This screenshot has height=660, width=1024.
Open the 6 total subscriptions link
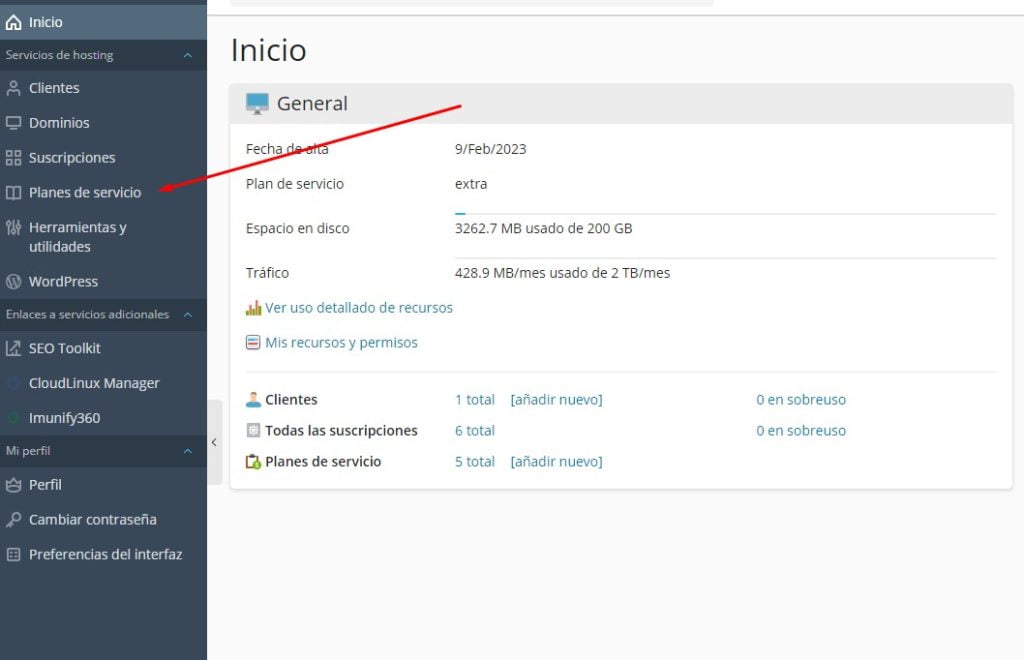475,431
